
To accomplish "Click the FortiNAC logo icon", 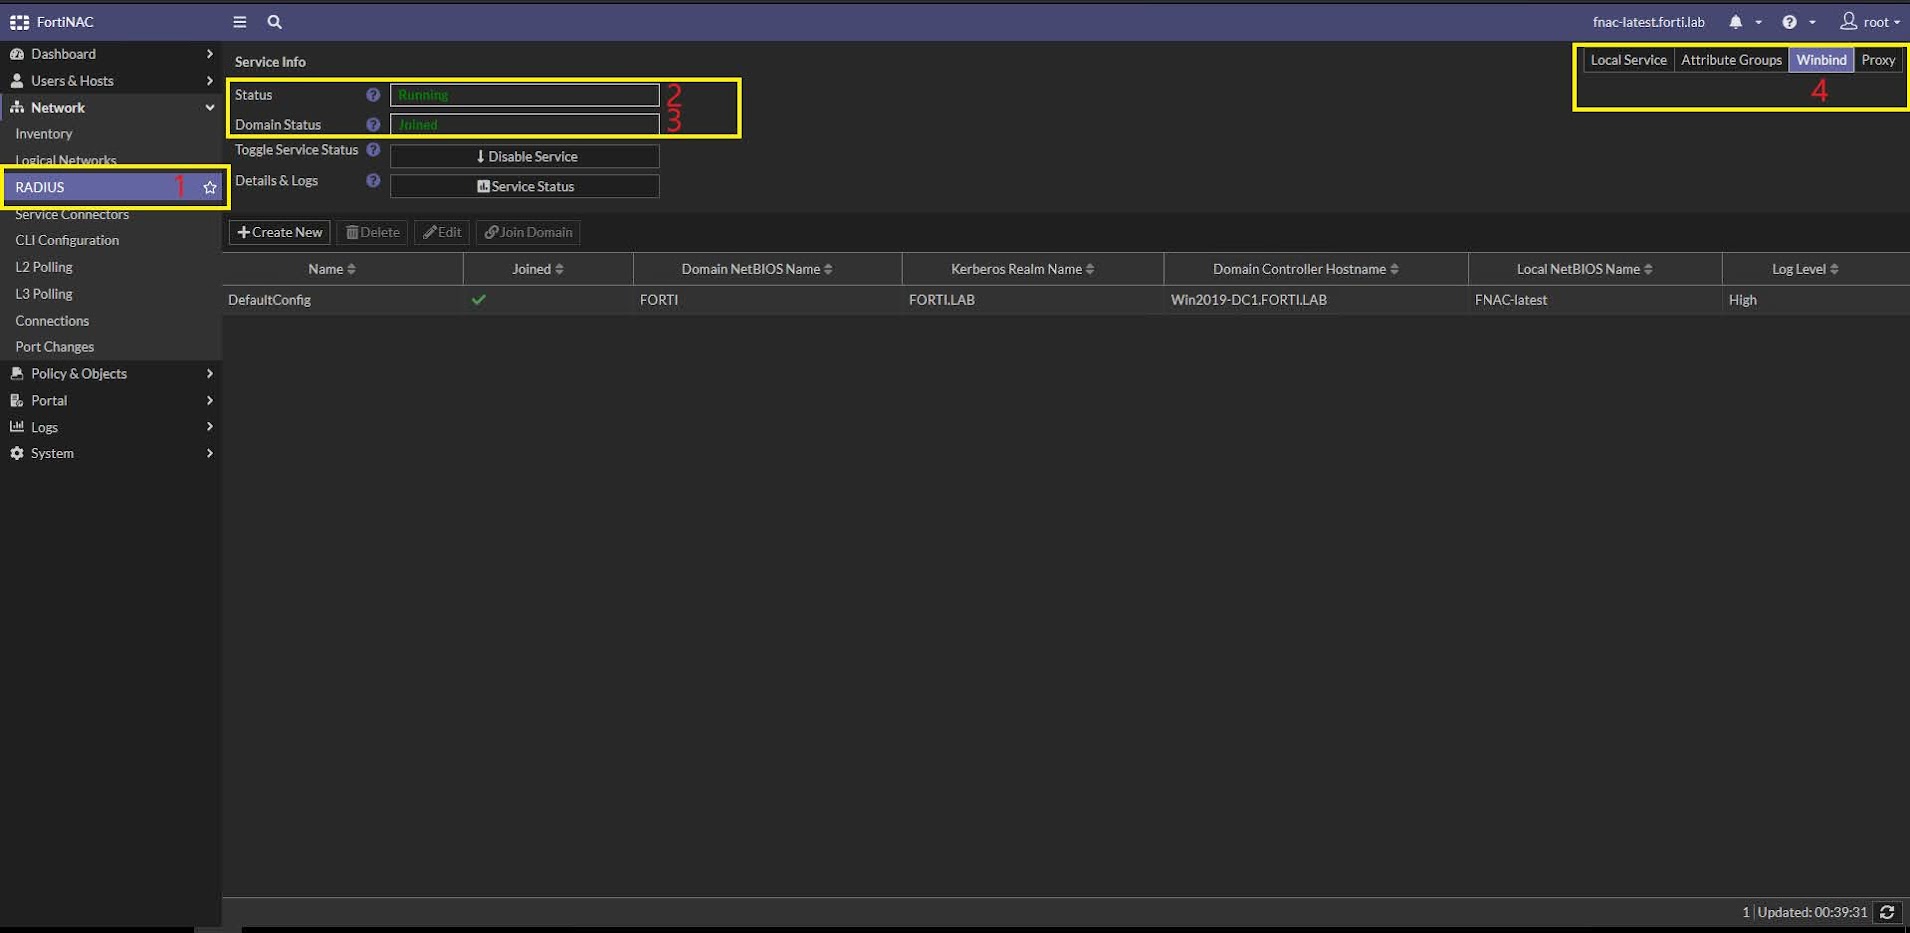I will click(x=19, y=21).
